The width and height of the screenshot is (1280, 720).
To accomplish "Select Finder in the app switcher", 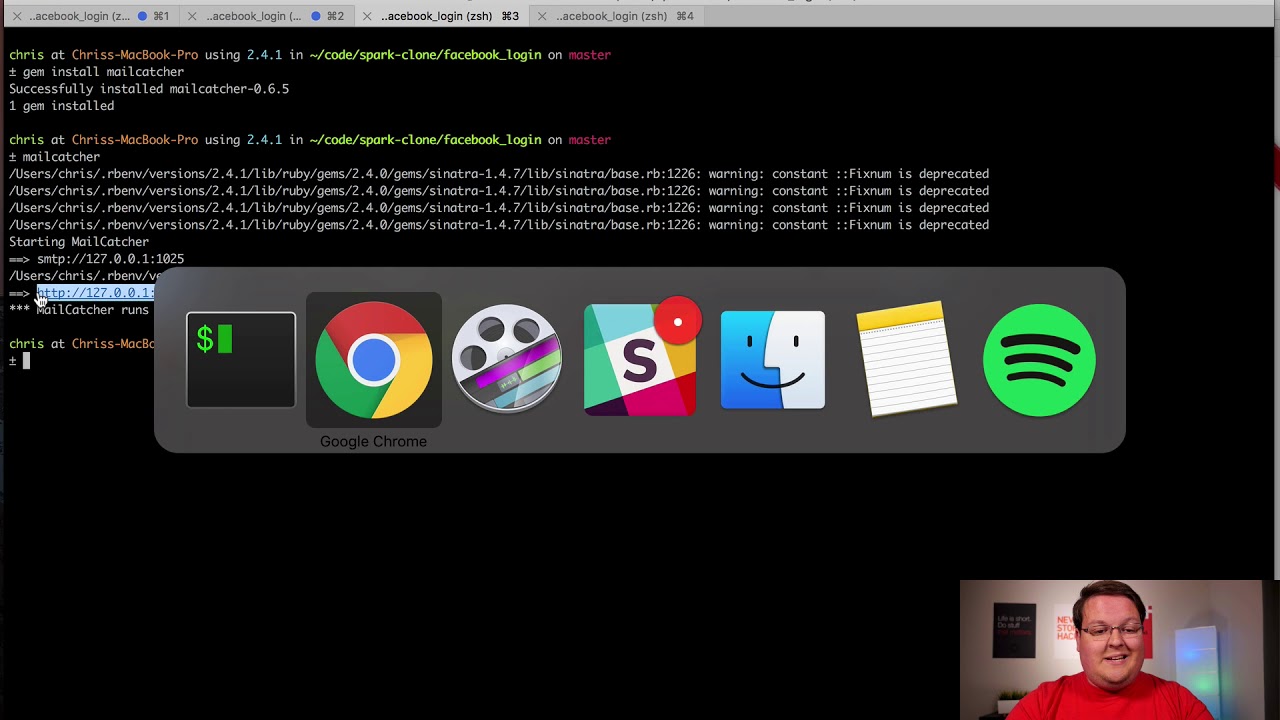I will tap(773, 360).
